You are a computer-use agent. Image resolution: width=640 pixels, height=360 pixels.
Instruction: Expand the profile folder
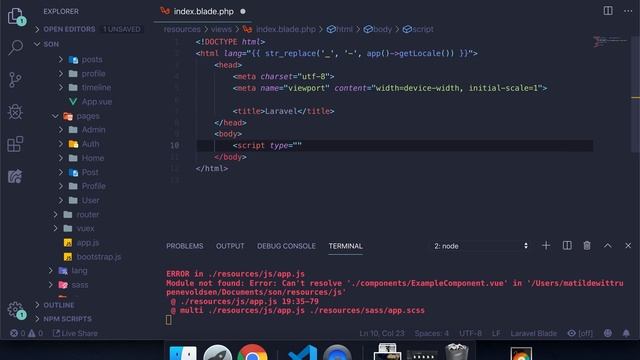coord(93,74)
